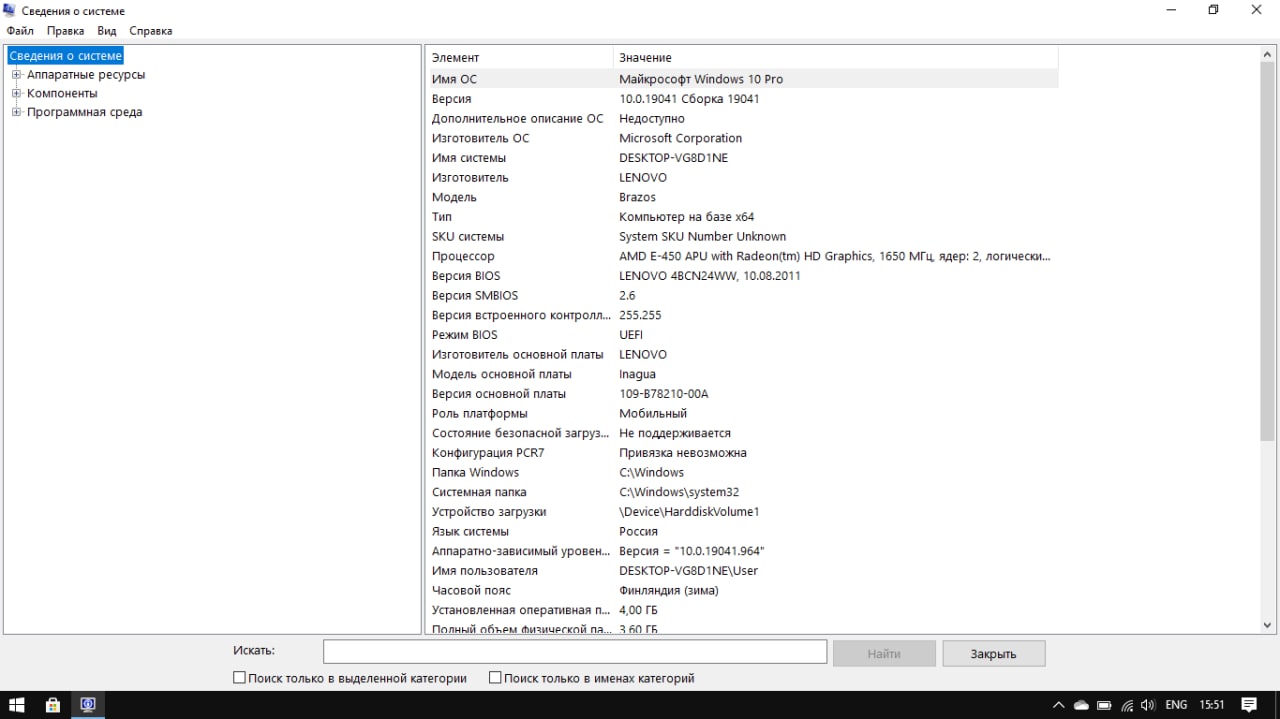Screen dimensions: 1280x719
Task: Select the Дополнительное описание ОС row
Action: pos(742,118)
